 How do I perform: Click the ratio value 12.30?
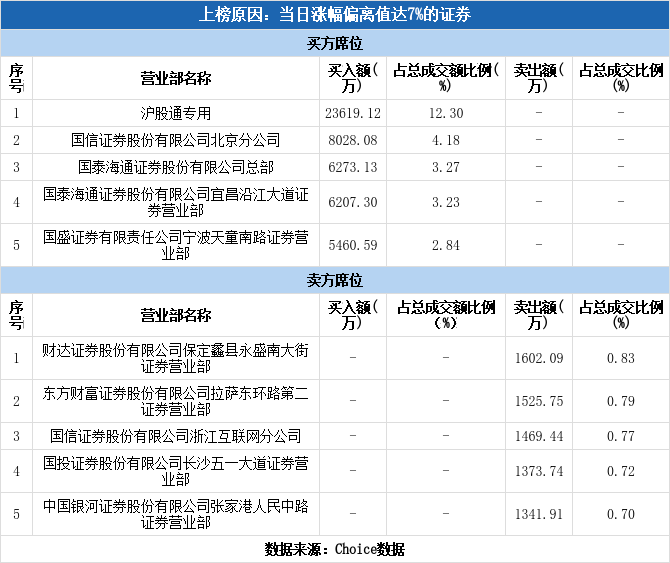click(446, 113)
